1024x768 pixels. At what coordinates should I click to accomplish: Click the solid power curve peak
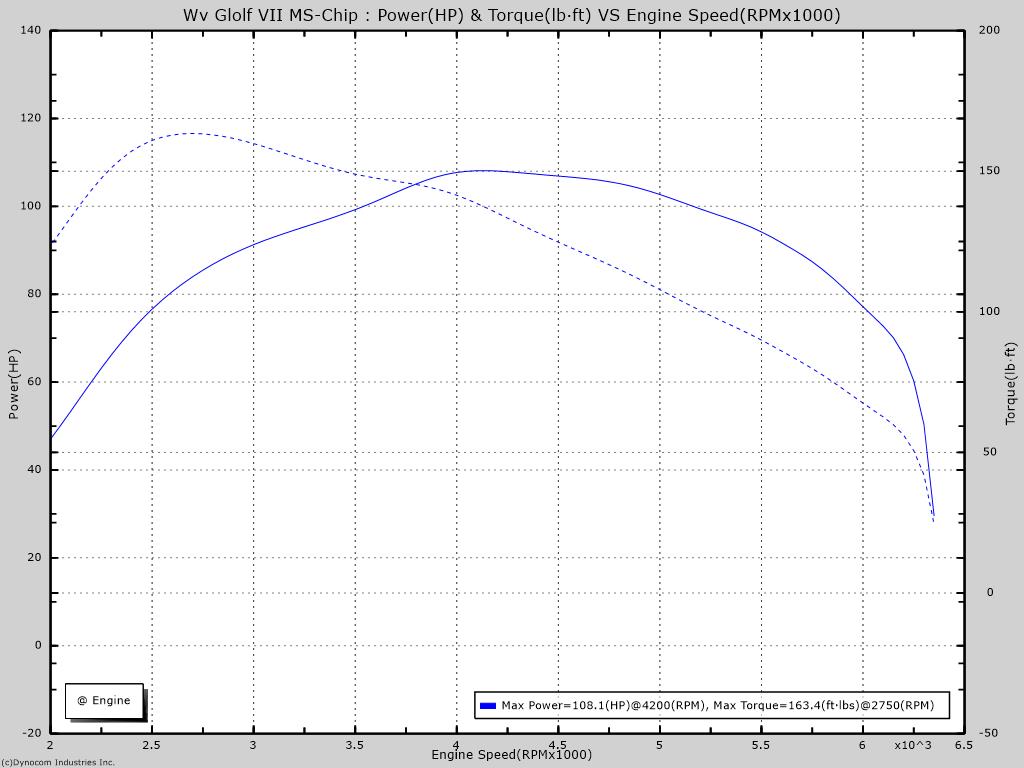(x=483, y=170)
